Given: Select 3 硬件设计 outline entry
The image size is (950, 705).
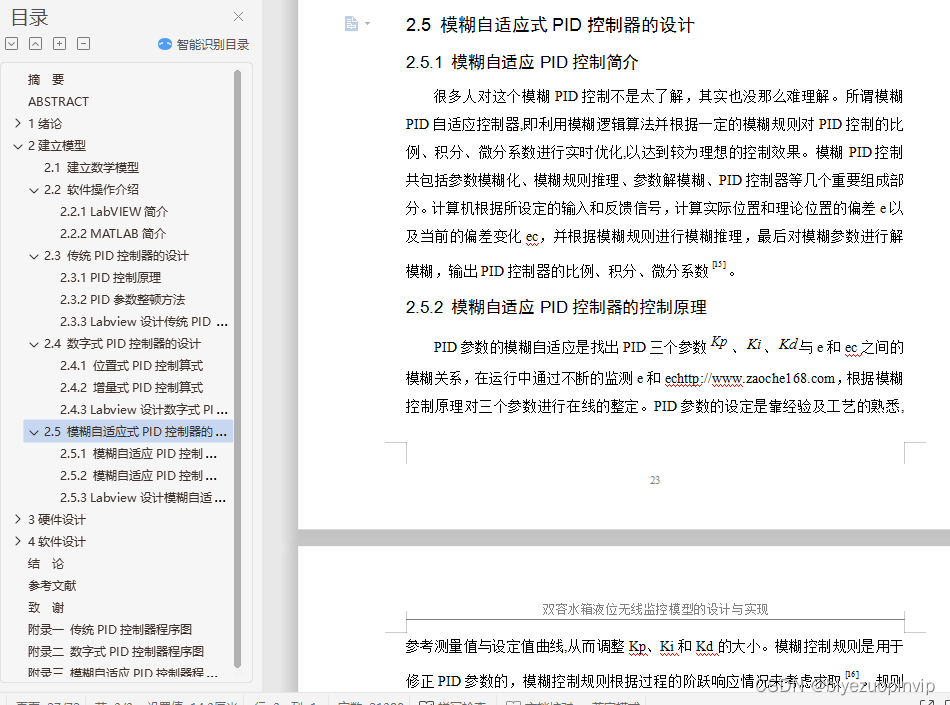Looking at the screenshot, I should click(x=57, y=519).
